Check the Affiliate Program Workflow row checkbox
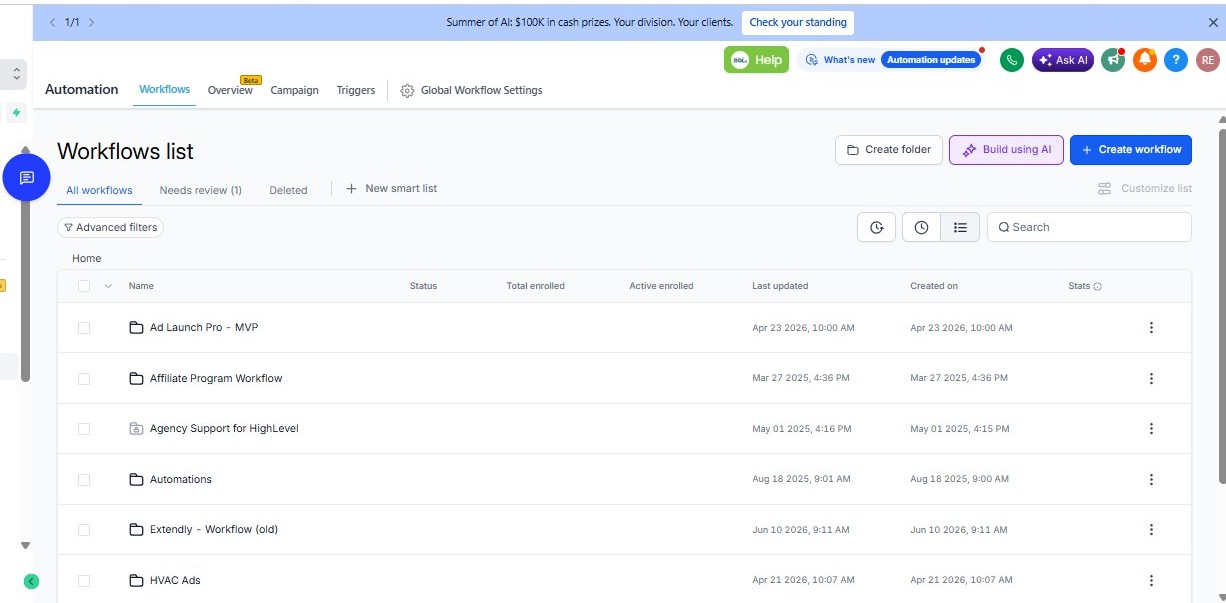Screen dimensions: 1226x603 click(84, 378)
